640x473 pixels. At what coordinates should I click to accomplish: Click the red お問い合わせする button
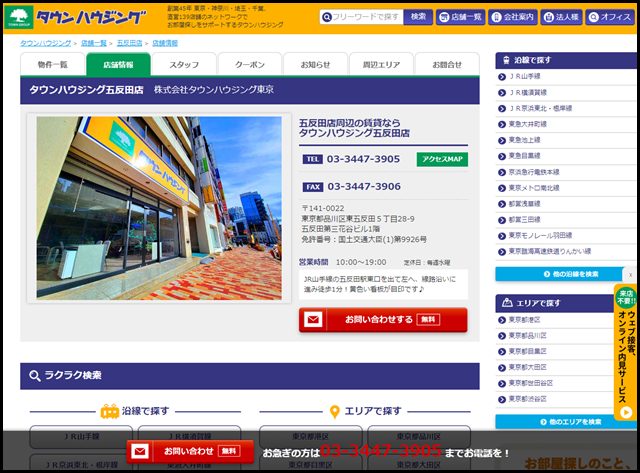click(x=383, y=320)
